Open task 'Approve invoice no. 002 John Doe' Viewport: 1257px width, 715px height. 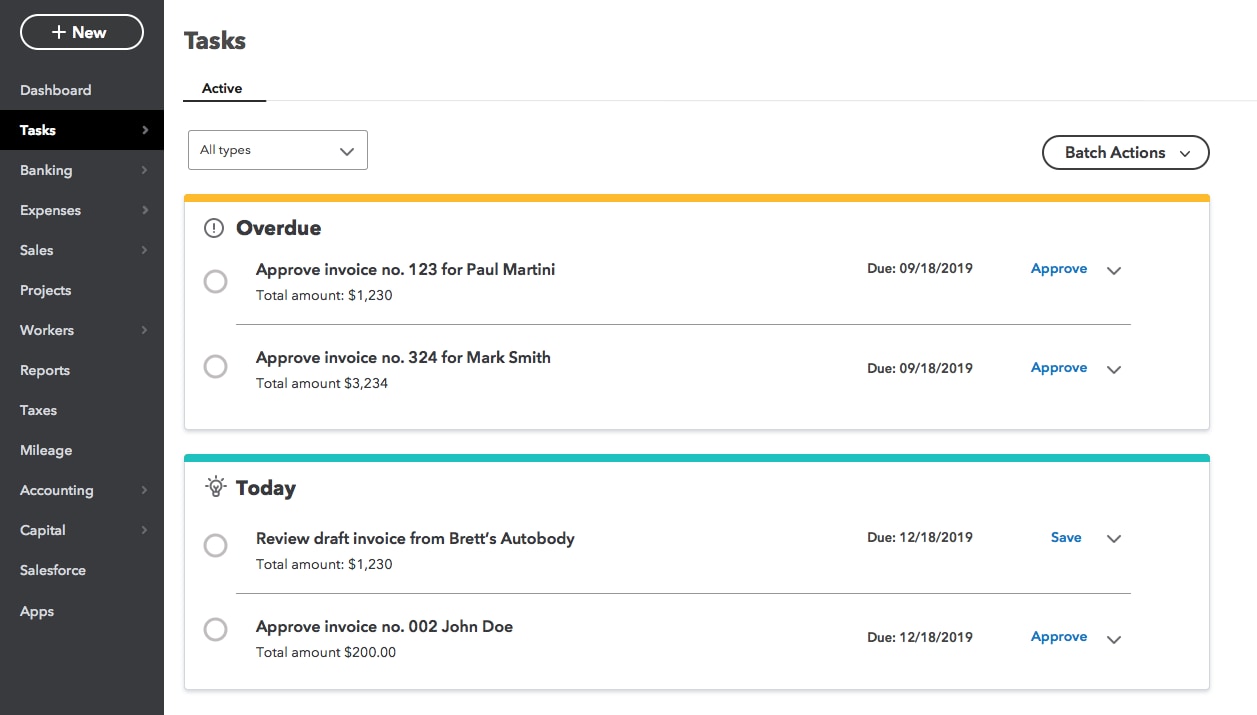384,627
